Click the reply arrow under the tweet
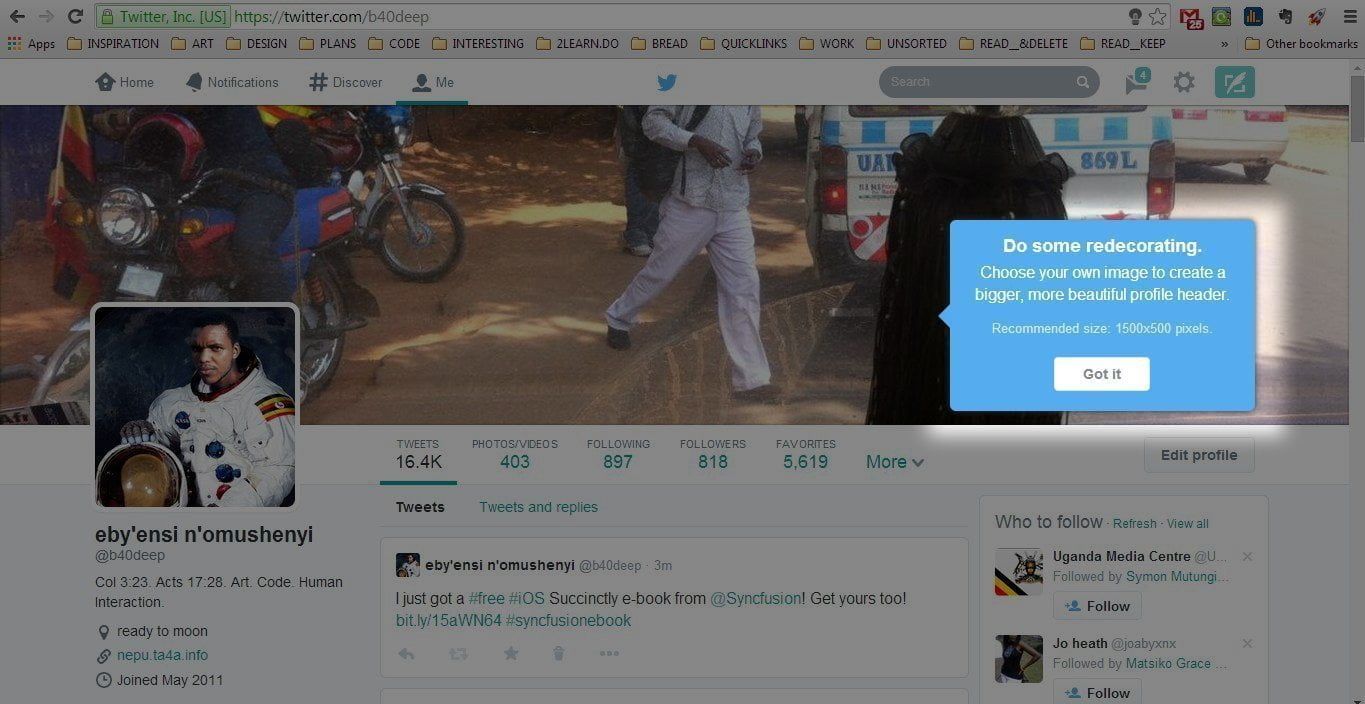The height and width of the screenshot is (704, 1365). coord(406,654)
